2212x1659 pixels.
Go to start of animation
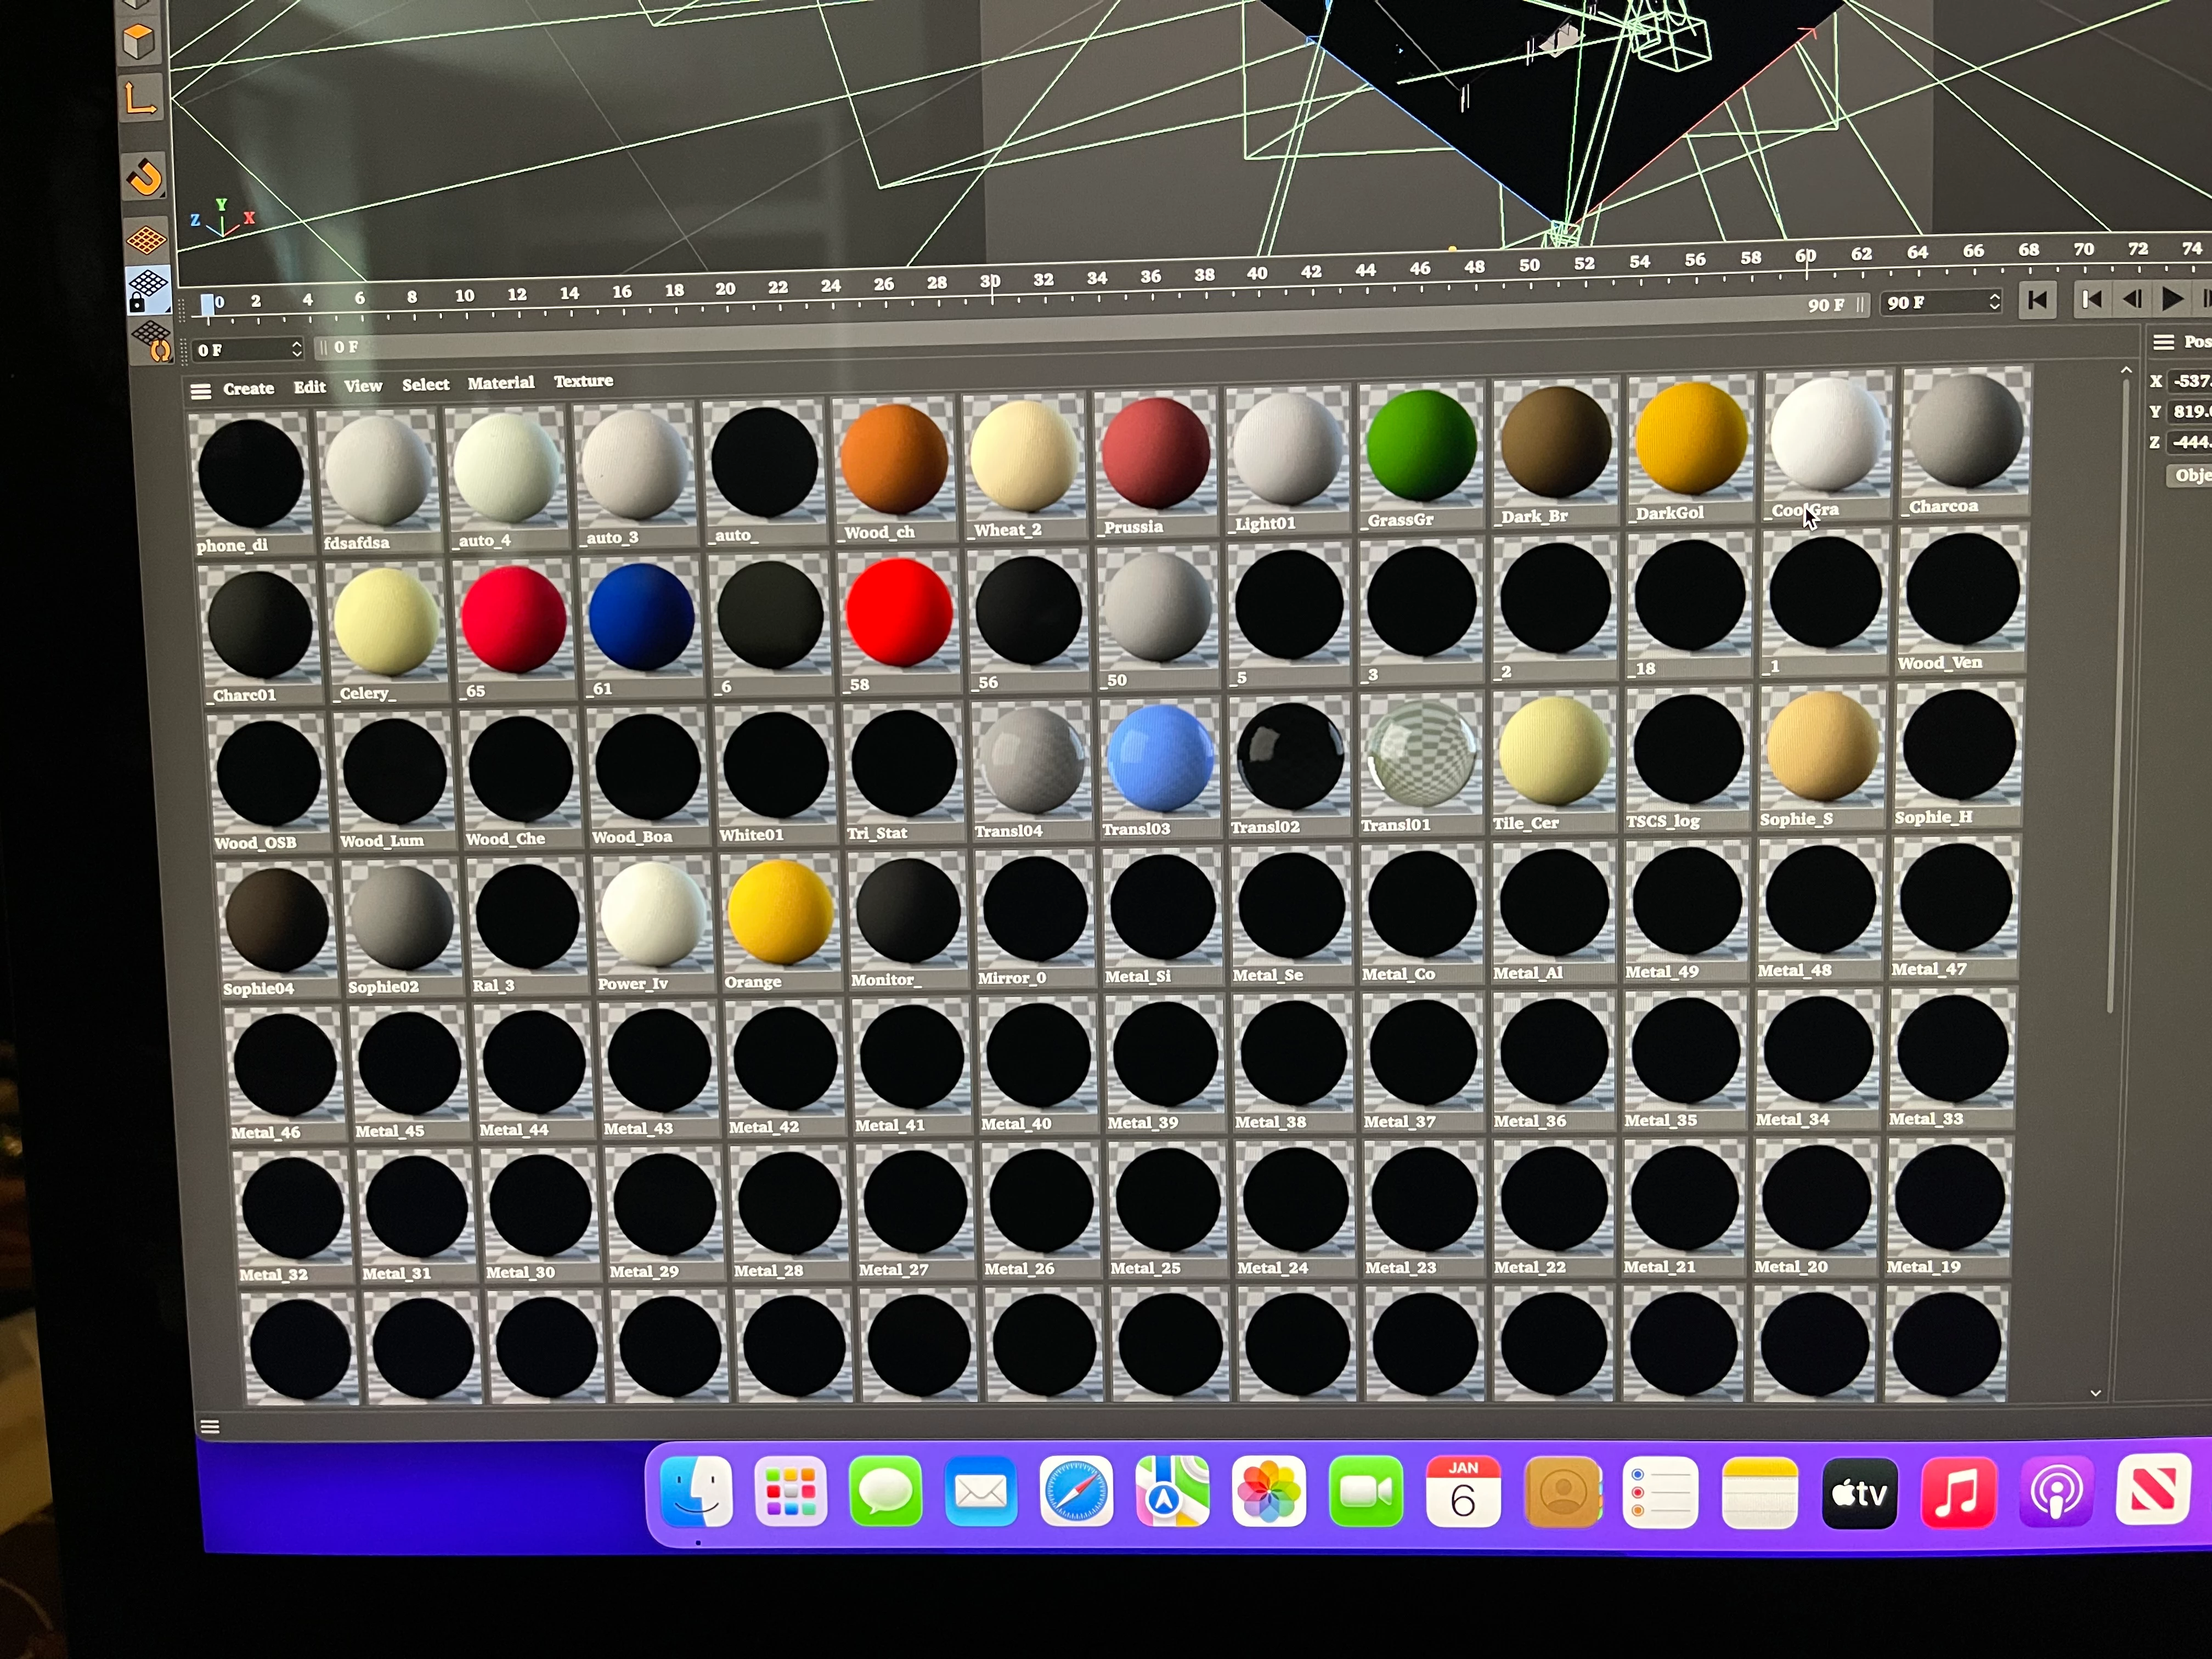click(x=2037, y=300)
